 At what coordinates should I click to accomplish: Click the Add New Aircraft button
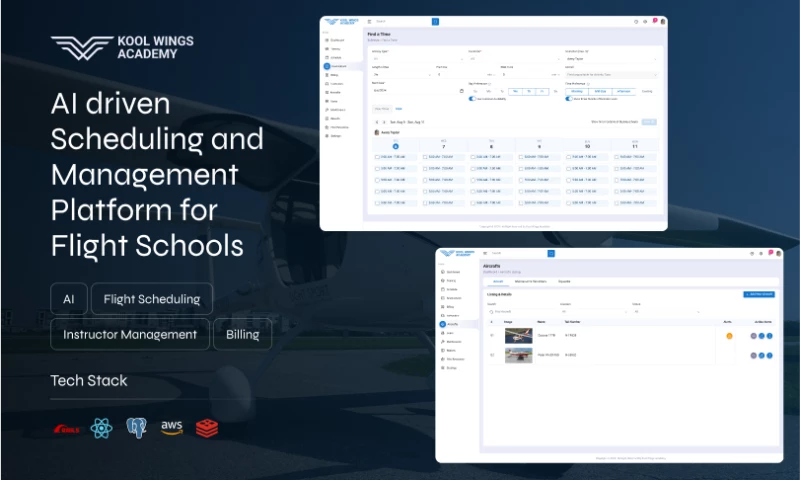click(759, 294)
